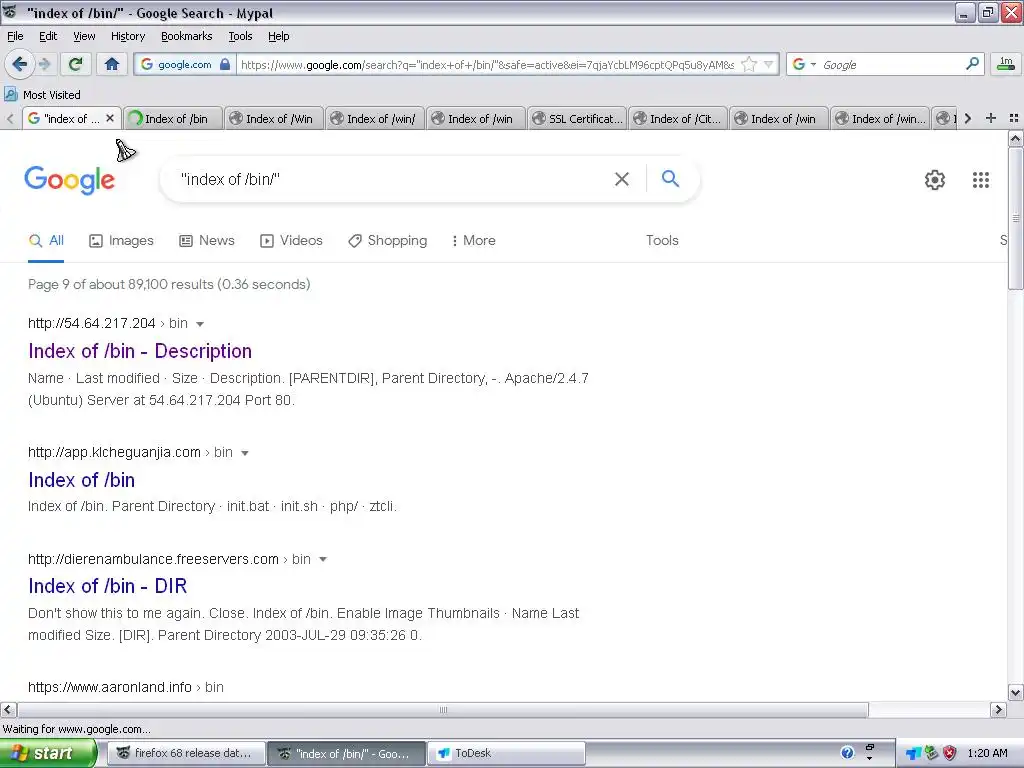
Task: Open "Index of /bin - Description" result
Action: [x=140, y=351]
